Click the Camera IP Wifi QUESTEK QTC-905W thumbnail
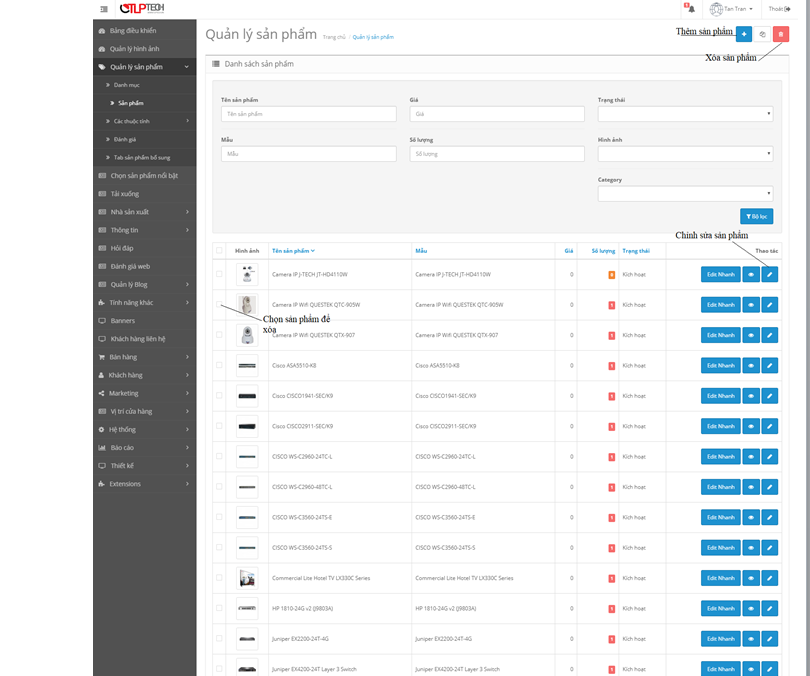The image size is (810, 676). [x=247, y=305]
